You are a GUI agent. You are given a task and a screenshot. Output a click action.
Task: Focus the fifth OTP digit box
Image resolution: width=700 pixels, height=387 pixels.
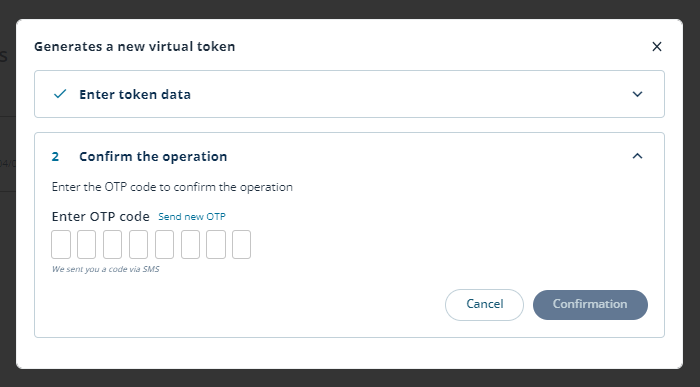coord(164,245)
